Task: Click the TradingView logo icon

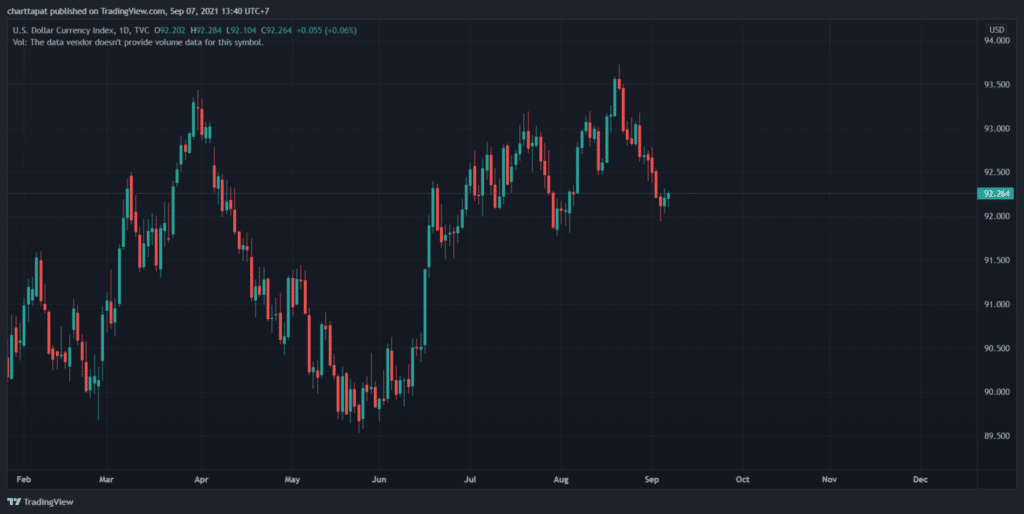Action: pyautogui.click(x=13, y=502)
